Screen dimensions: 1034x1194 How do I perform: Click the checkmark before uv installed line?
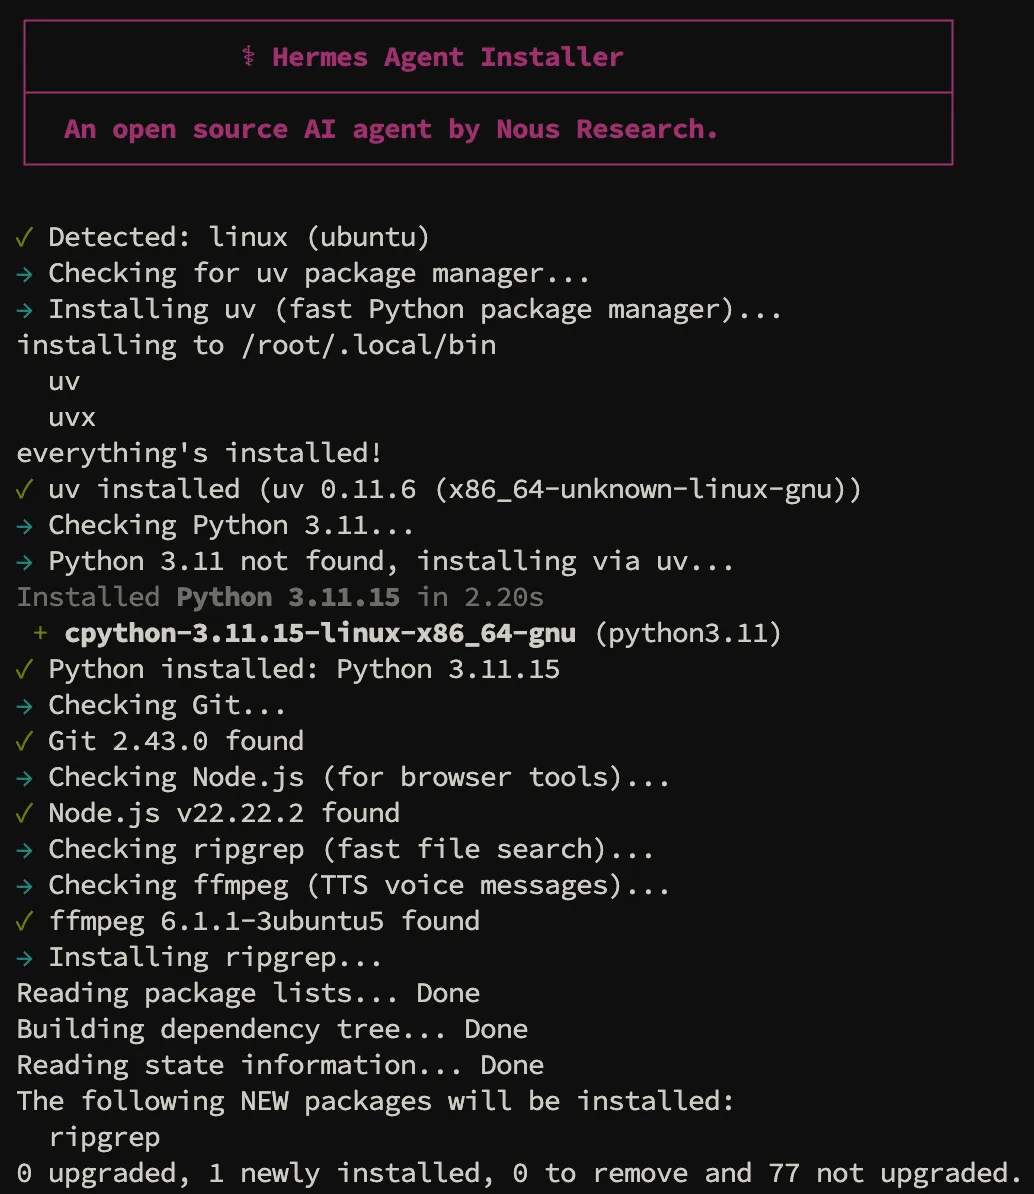(24, 489)
